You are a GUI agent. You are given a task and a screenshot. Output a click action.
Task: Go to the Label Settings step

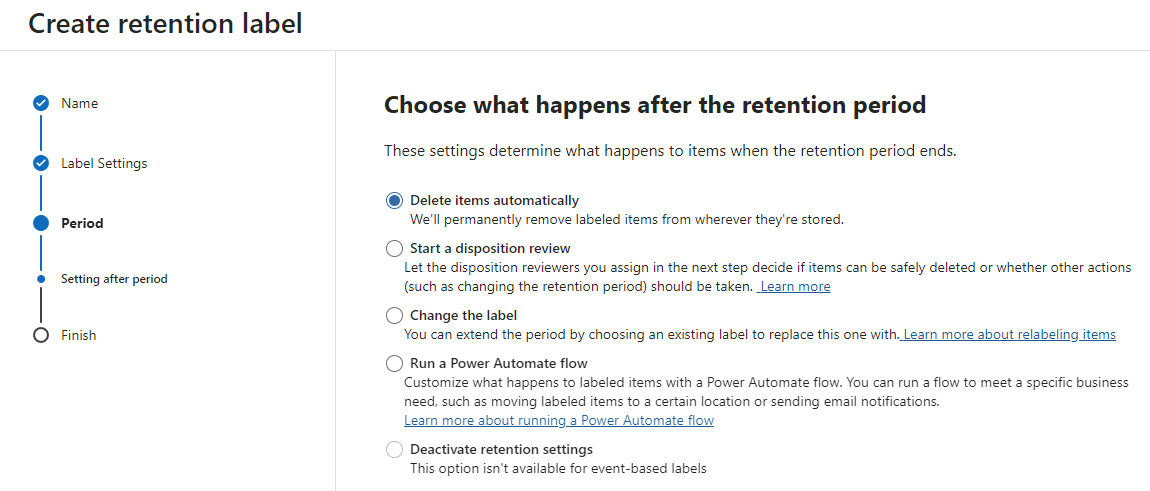tap(104, 163)
